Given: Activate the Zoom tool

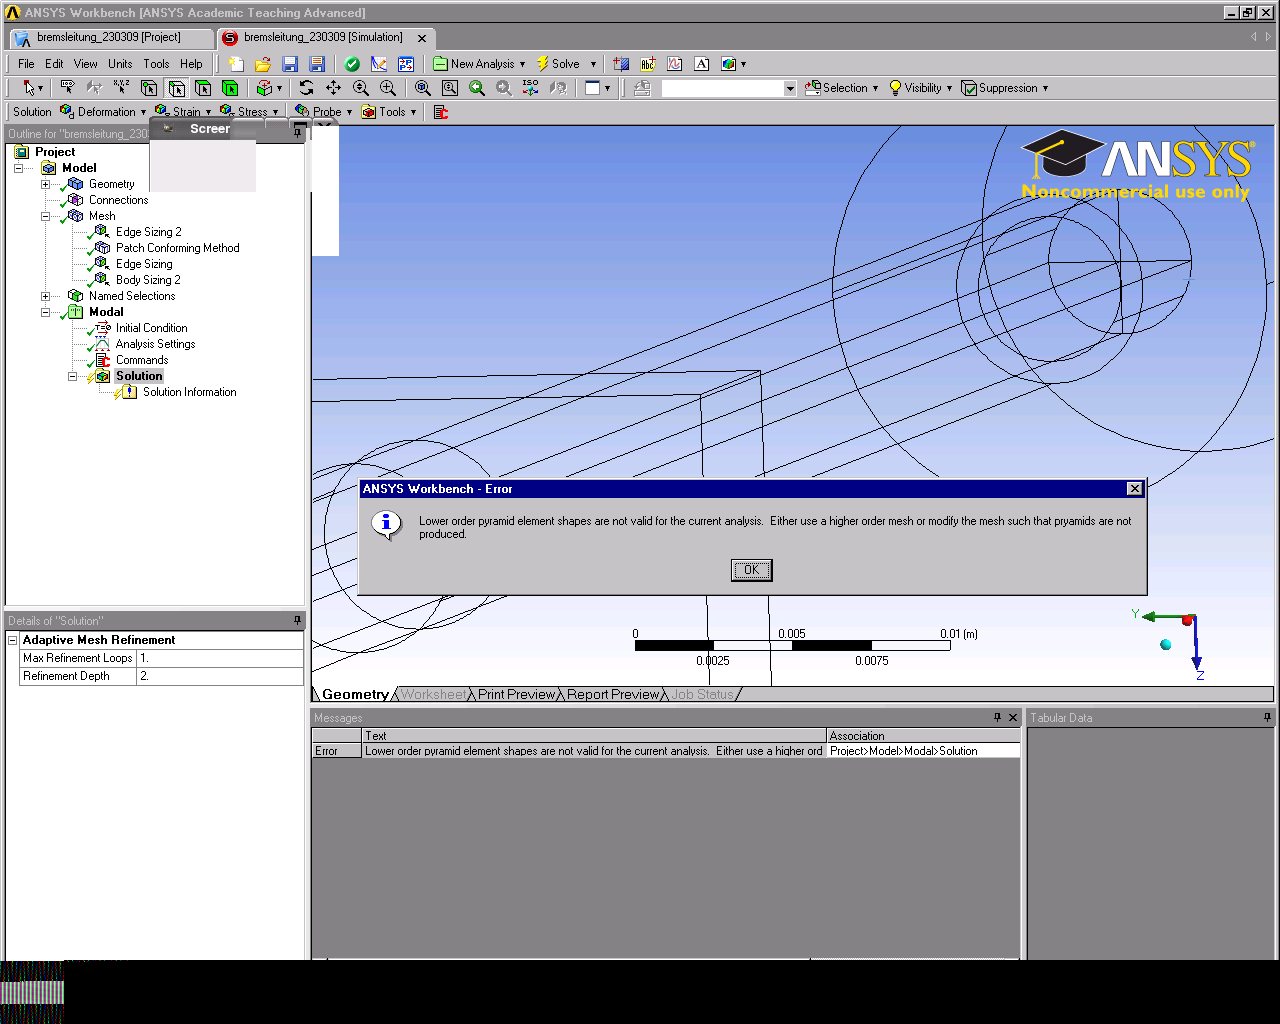Looking at the screenshot, I should 361,88.
